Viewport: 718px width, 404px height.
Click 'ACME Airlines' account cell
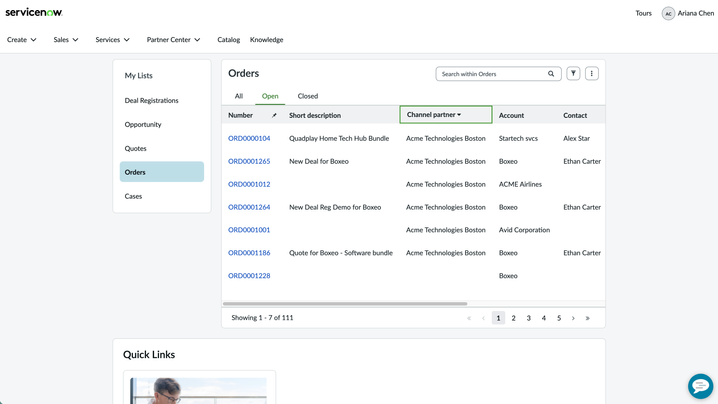click(x=520, y=184)
